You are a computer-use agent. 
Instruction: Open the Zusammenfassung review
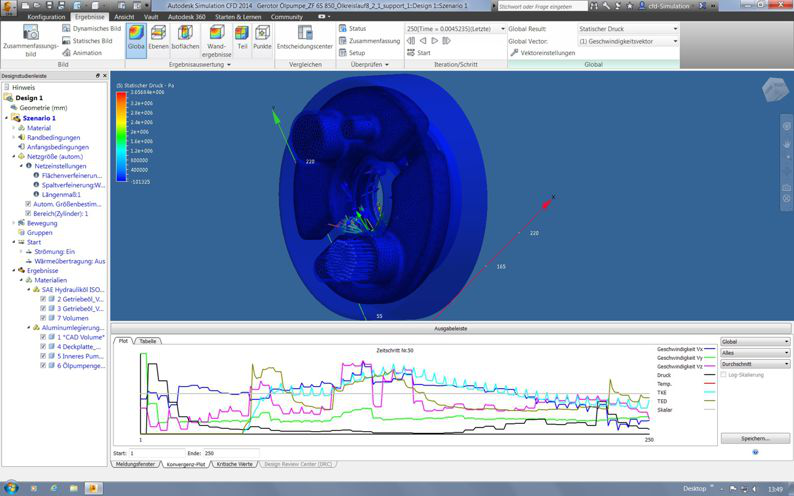click(369, 40)
